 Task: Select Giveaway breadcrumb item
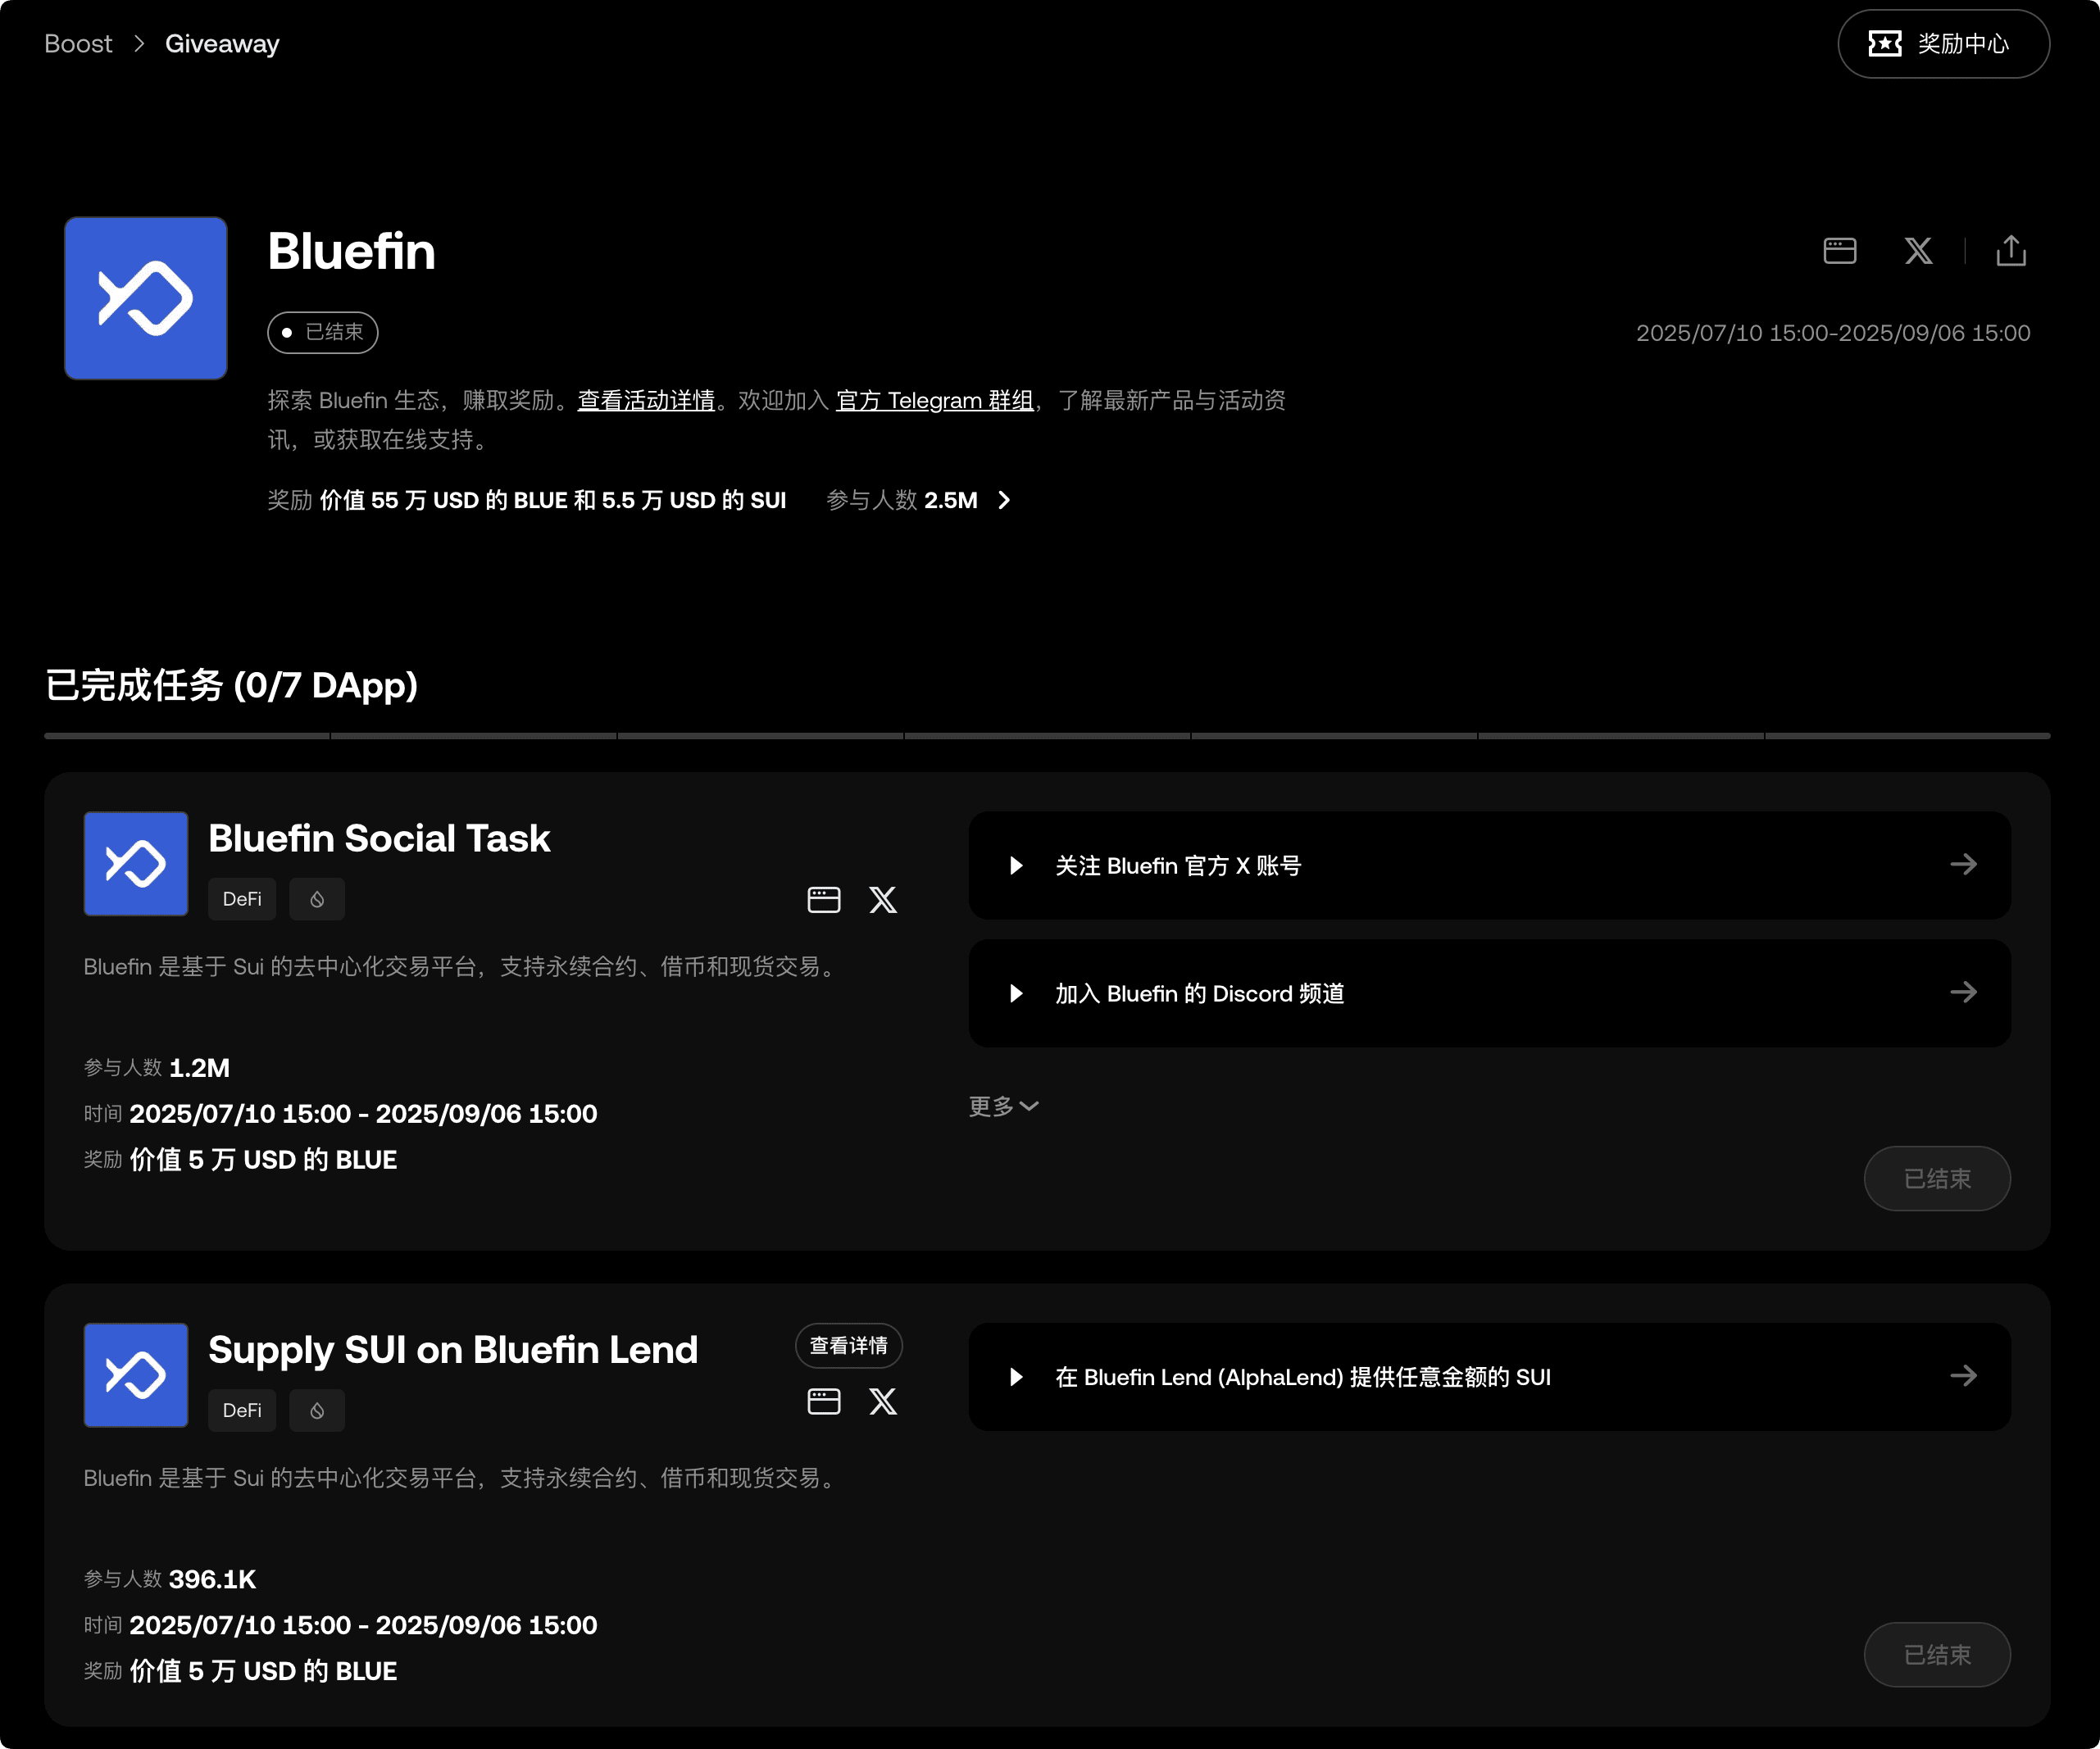(x=222, y=44)
